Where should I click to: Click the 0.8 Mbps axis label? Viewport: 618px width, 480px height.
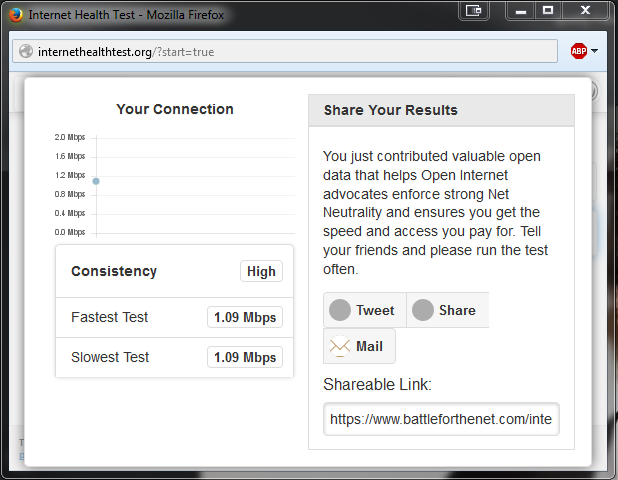click(70, 194)
